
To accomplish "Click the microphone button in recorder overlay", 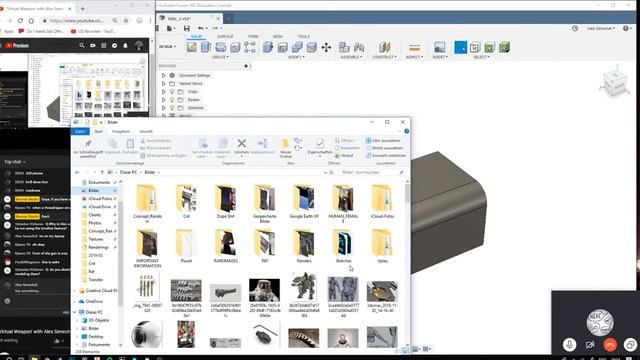I will click(569, 344).
